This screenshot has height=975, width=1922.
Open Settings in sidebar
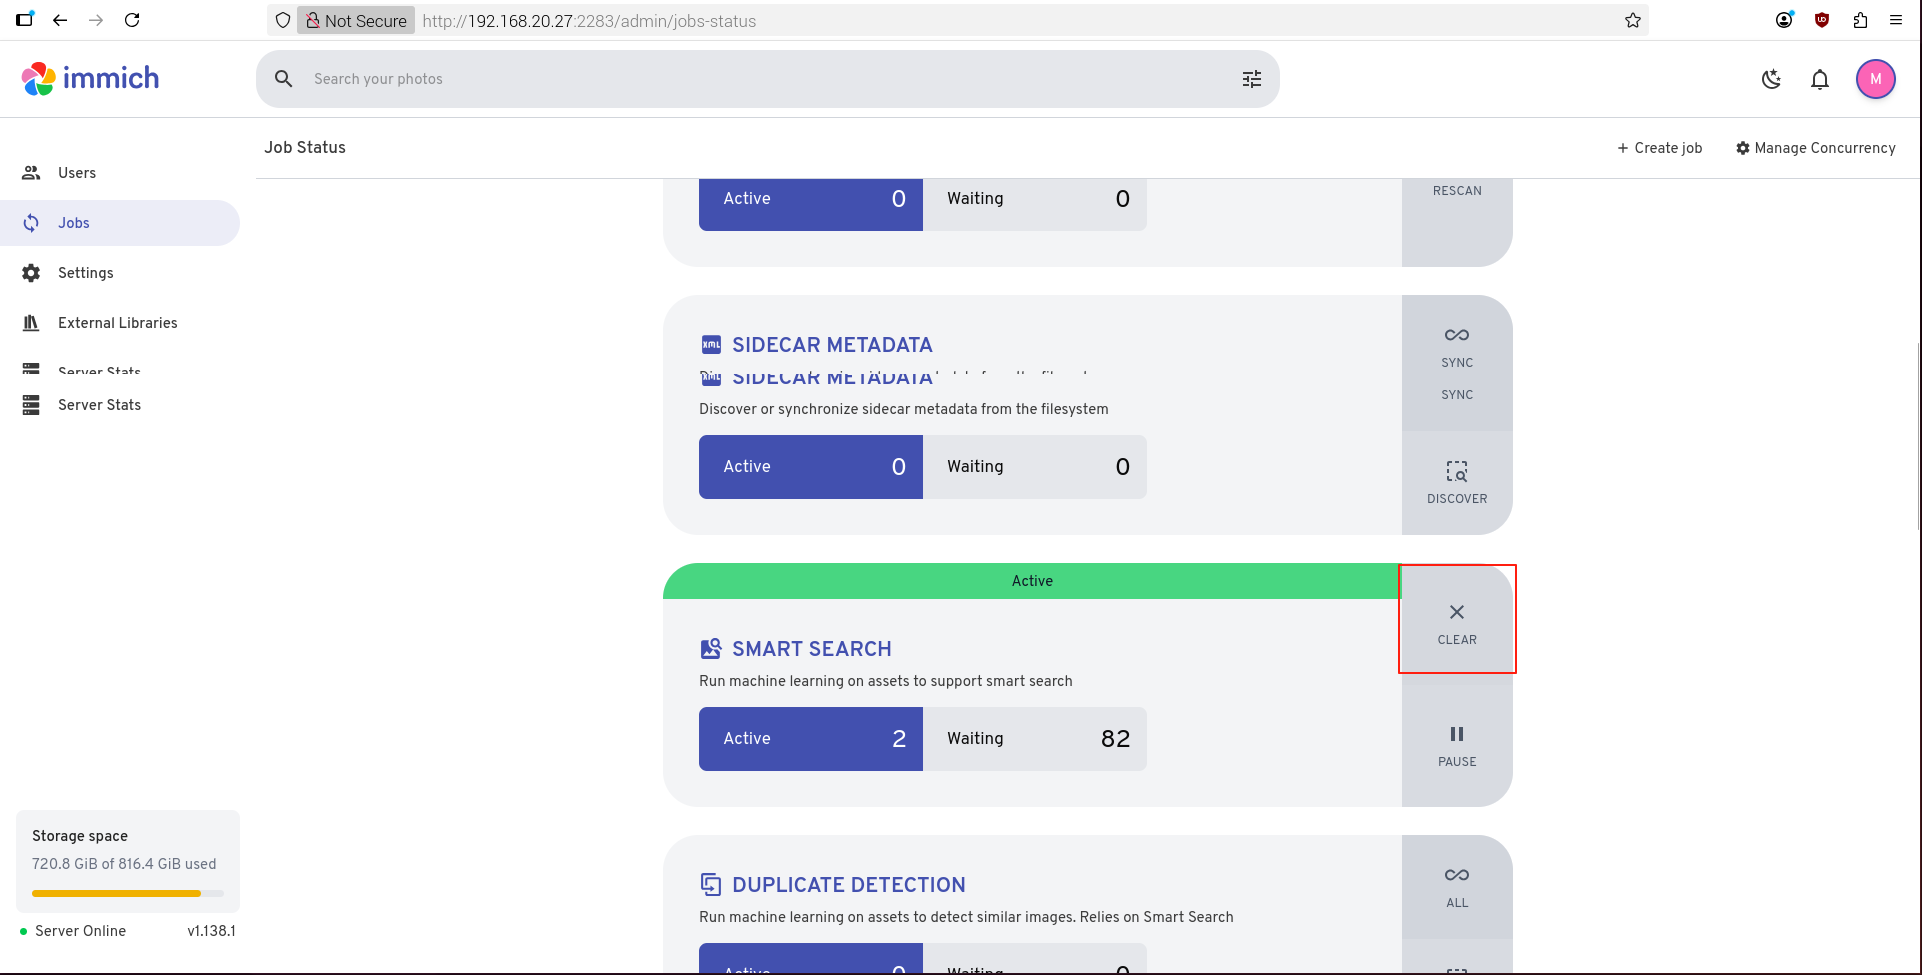click(x=85, y=273)
